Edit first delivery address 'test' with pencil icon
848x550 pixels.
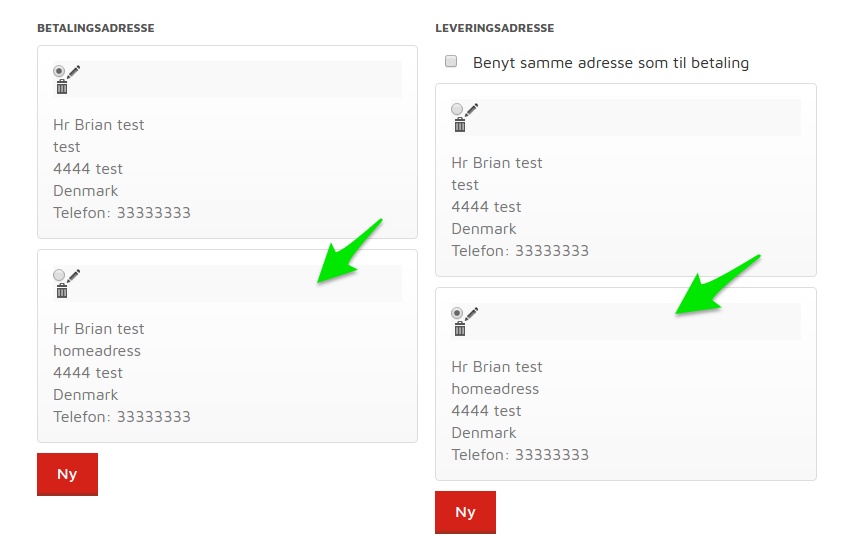tap(472, 109)
